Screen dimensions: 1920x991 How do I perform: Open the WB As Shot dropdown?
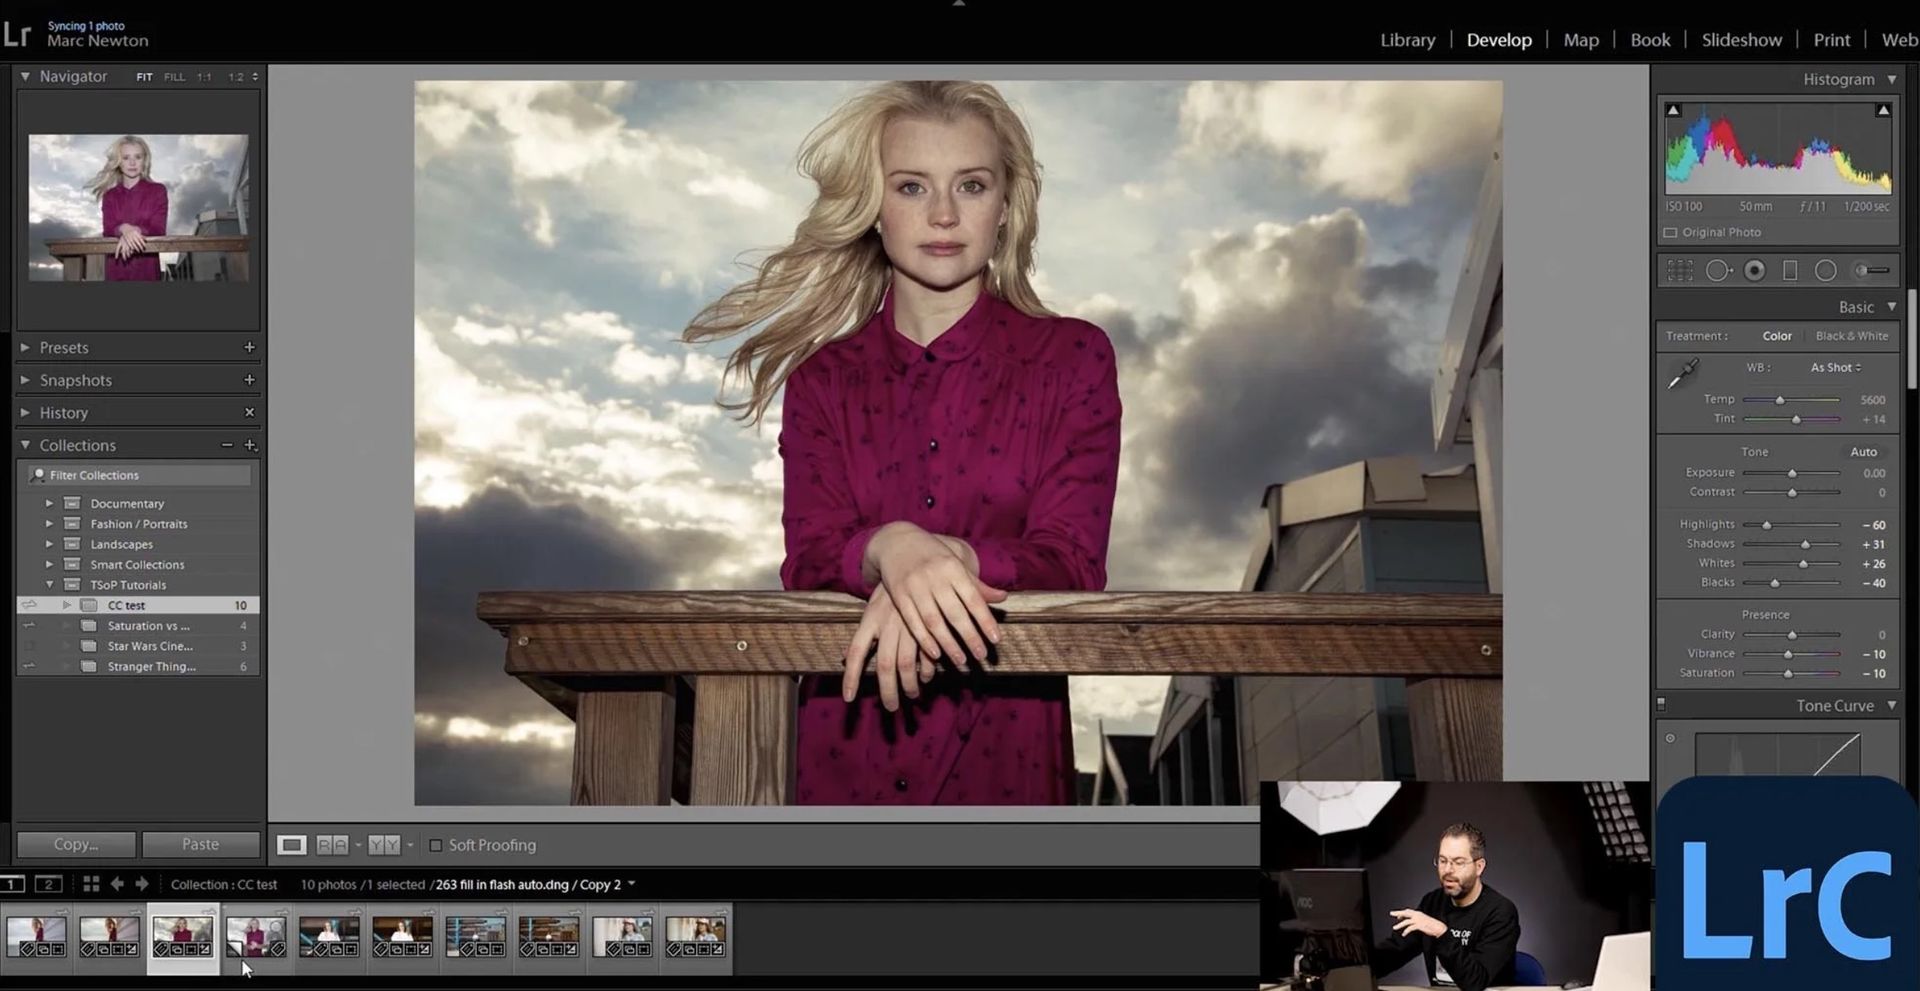[1836, 367]
